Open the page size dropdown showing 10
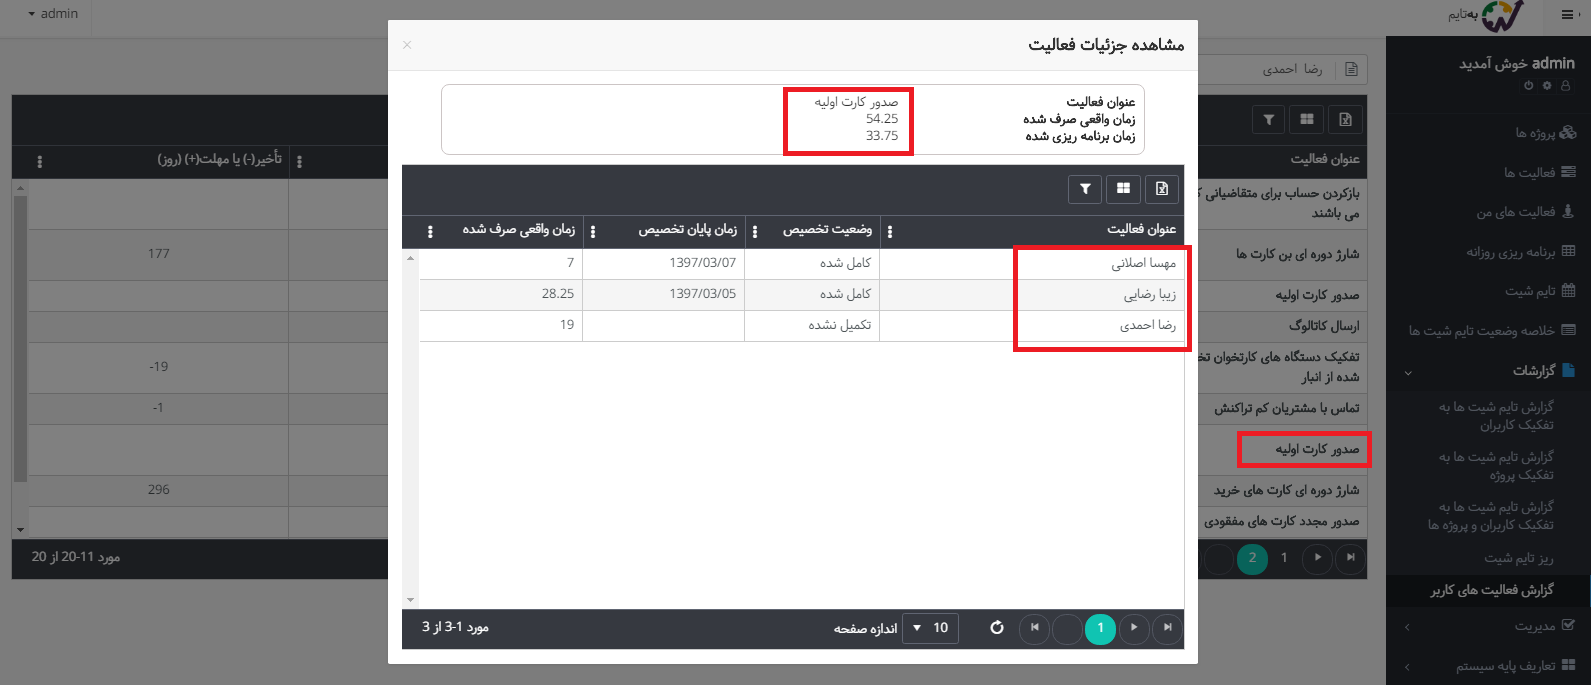 930,628
